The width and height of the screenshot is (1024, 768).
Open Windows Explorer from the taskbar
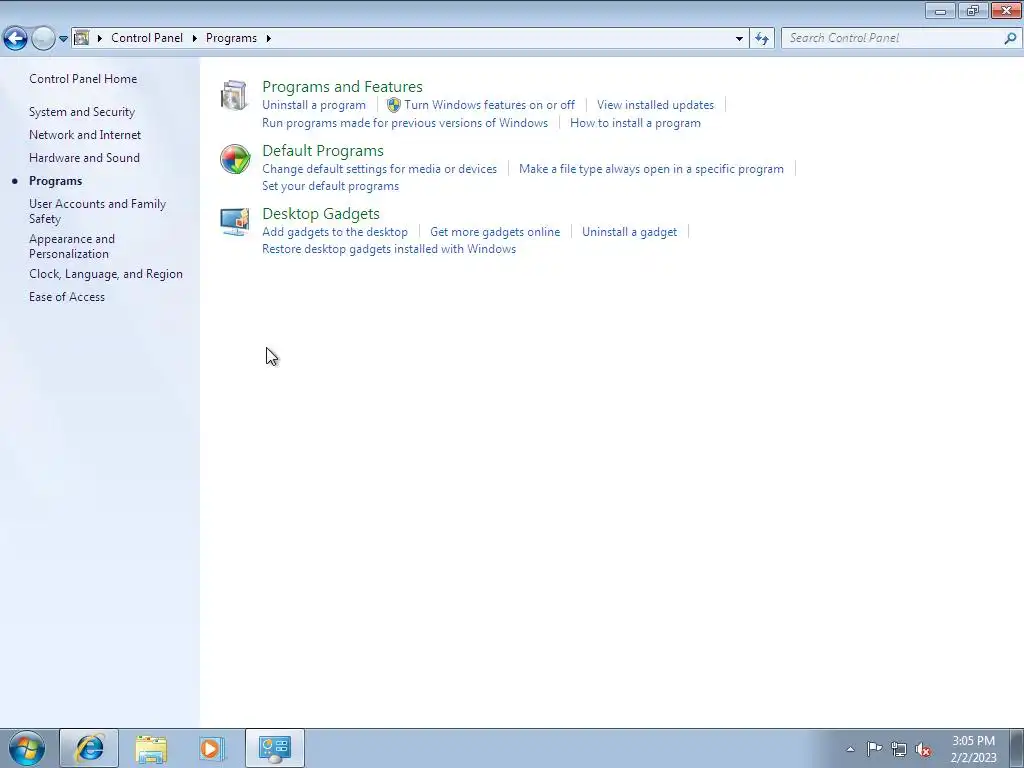pyautogui.click(x=151, y=748)
